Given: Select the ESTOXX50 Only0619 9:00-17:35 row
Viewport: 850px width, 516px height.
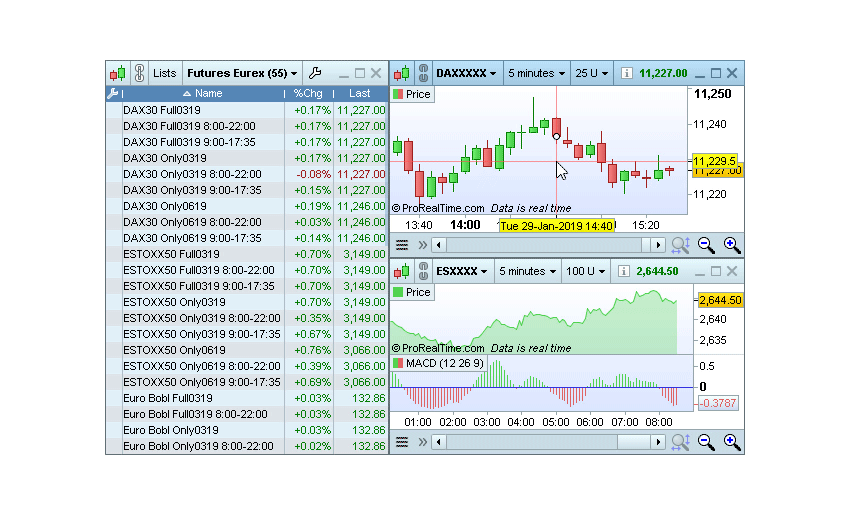Looking at the screenshot, I should point(247,382).
